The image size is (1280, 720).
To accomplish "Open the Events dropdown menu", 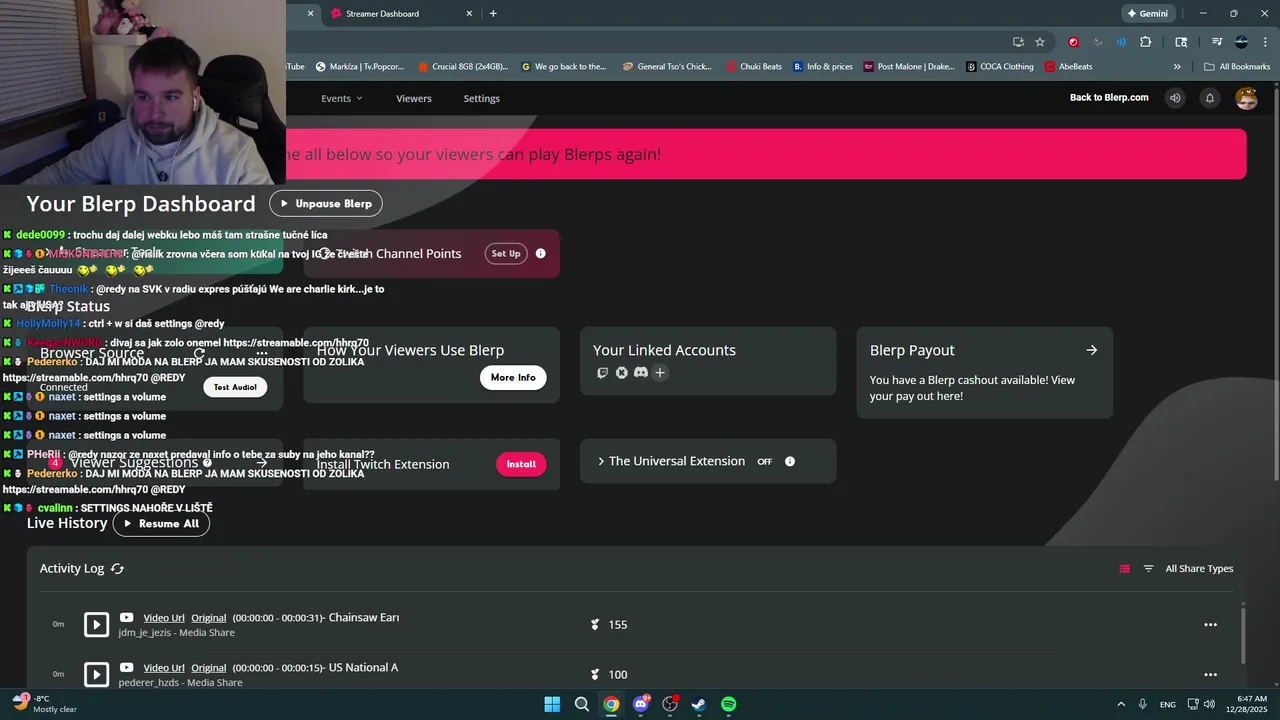I will click(x=341, y=98).
